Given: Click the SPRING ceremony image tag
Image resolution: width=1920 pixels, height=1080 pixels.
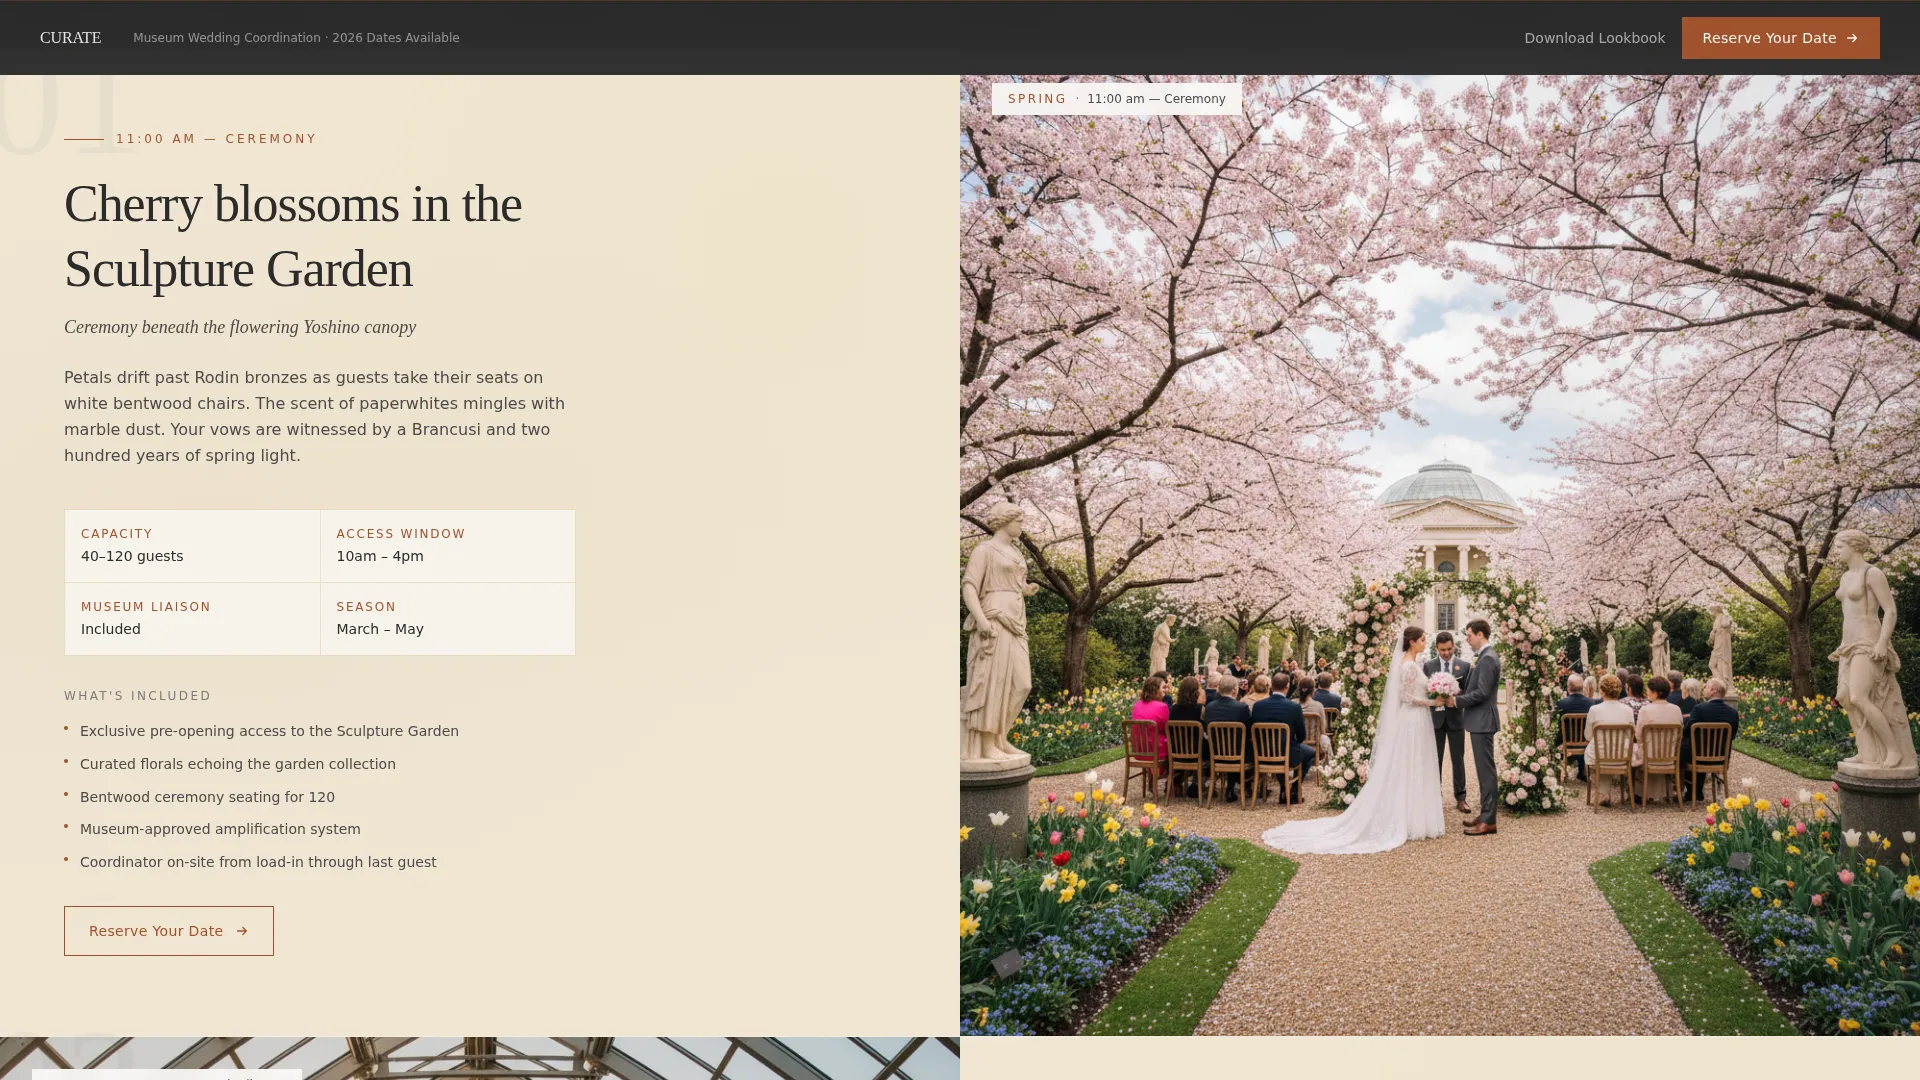Looking at the screenshot, I should [1116, 99].
